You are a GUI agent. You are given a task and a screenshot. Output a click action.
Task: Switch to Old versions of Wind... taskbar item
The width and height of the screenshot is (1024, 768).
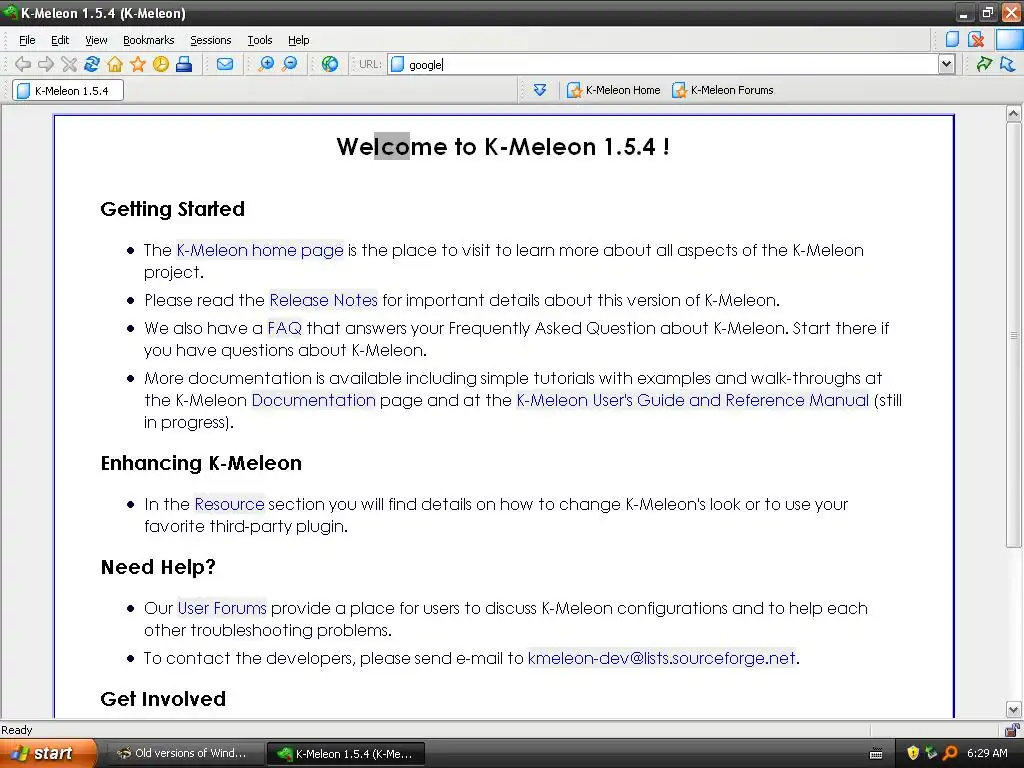coord(183,753)
